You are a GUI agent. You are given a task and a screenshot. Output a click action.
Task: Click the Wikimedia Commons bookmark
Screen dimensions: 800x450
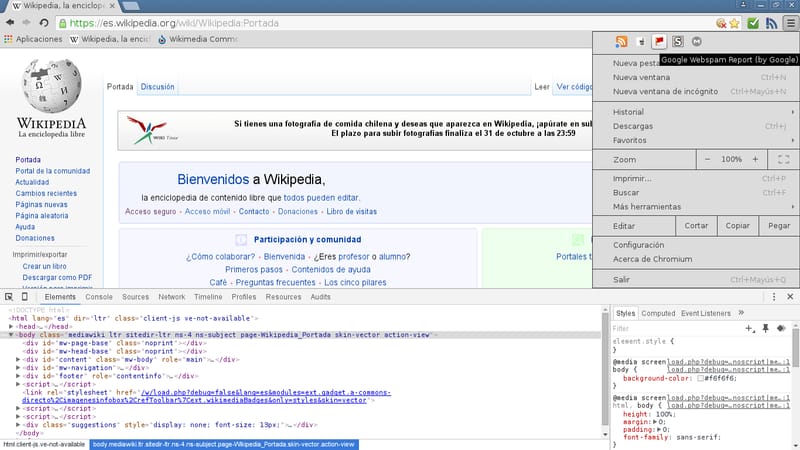click(198, 39)
